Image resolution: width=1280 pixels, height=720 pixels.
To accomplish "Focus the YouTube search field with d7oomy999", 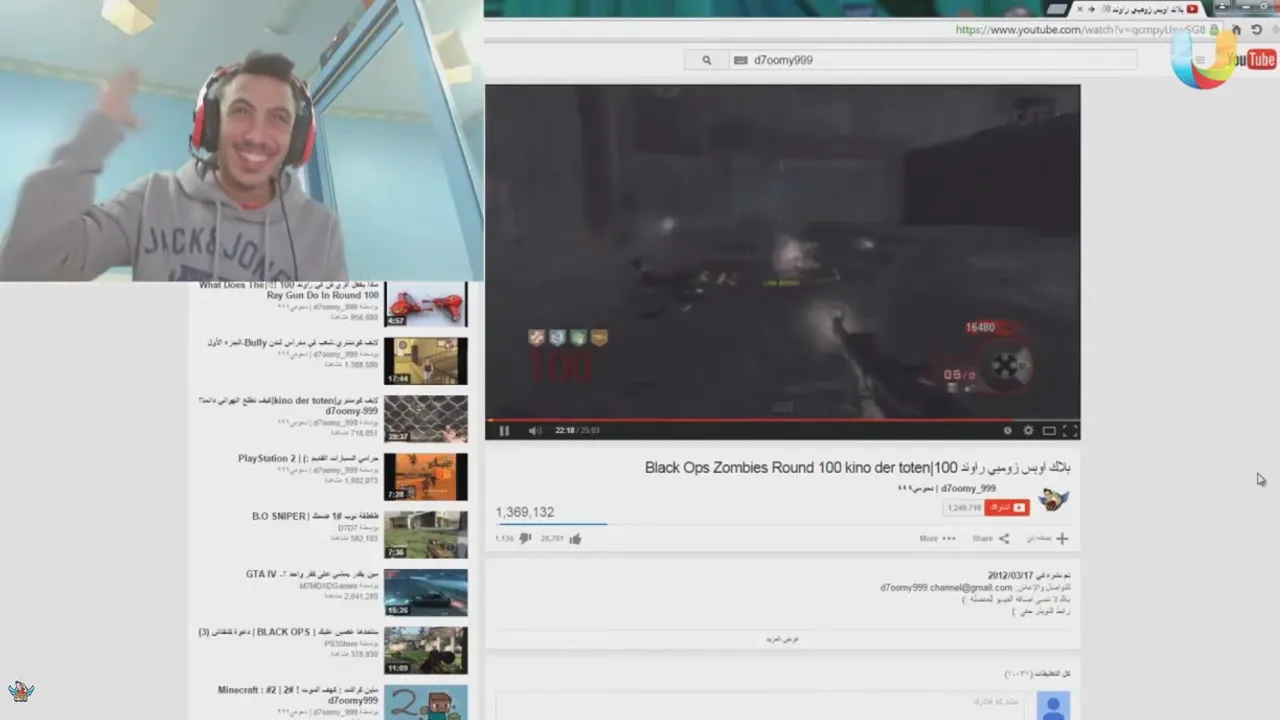I will click(932, 60).
